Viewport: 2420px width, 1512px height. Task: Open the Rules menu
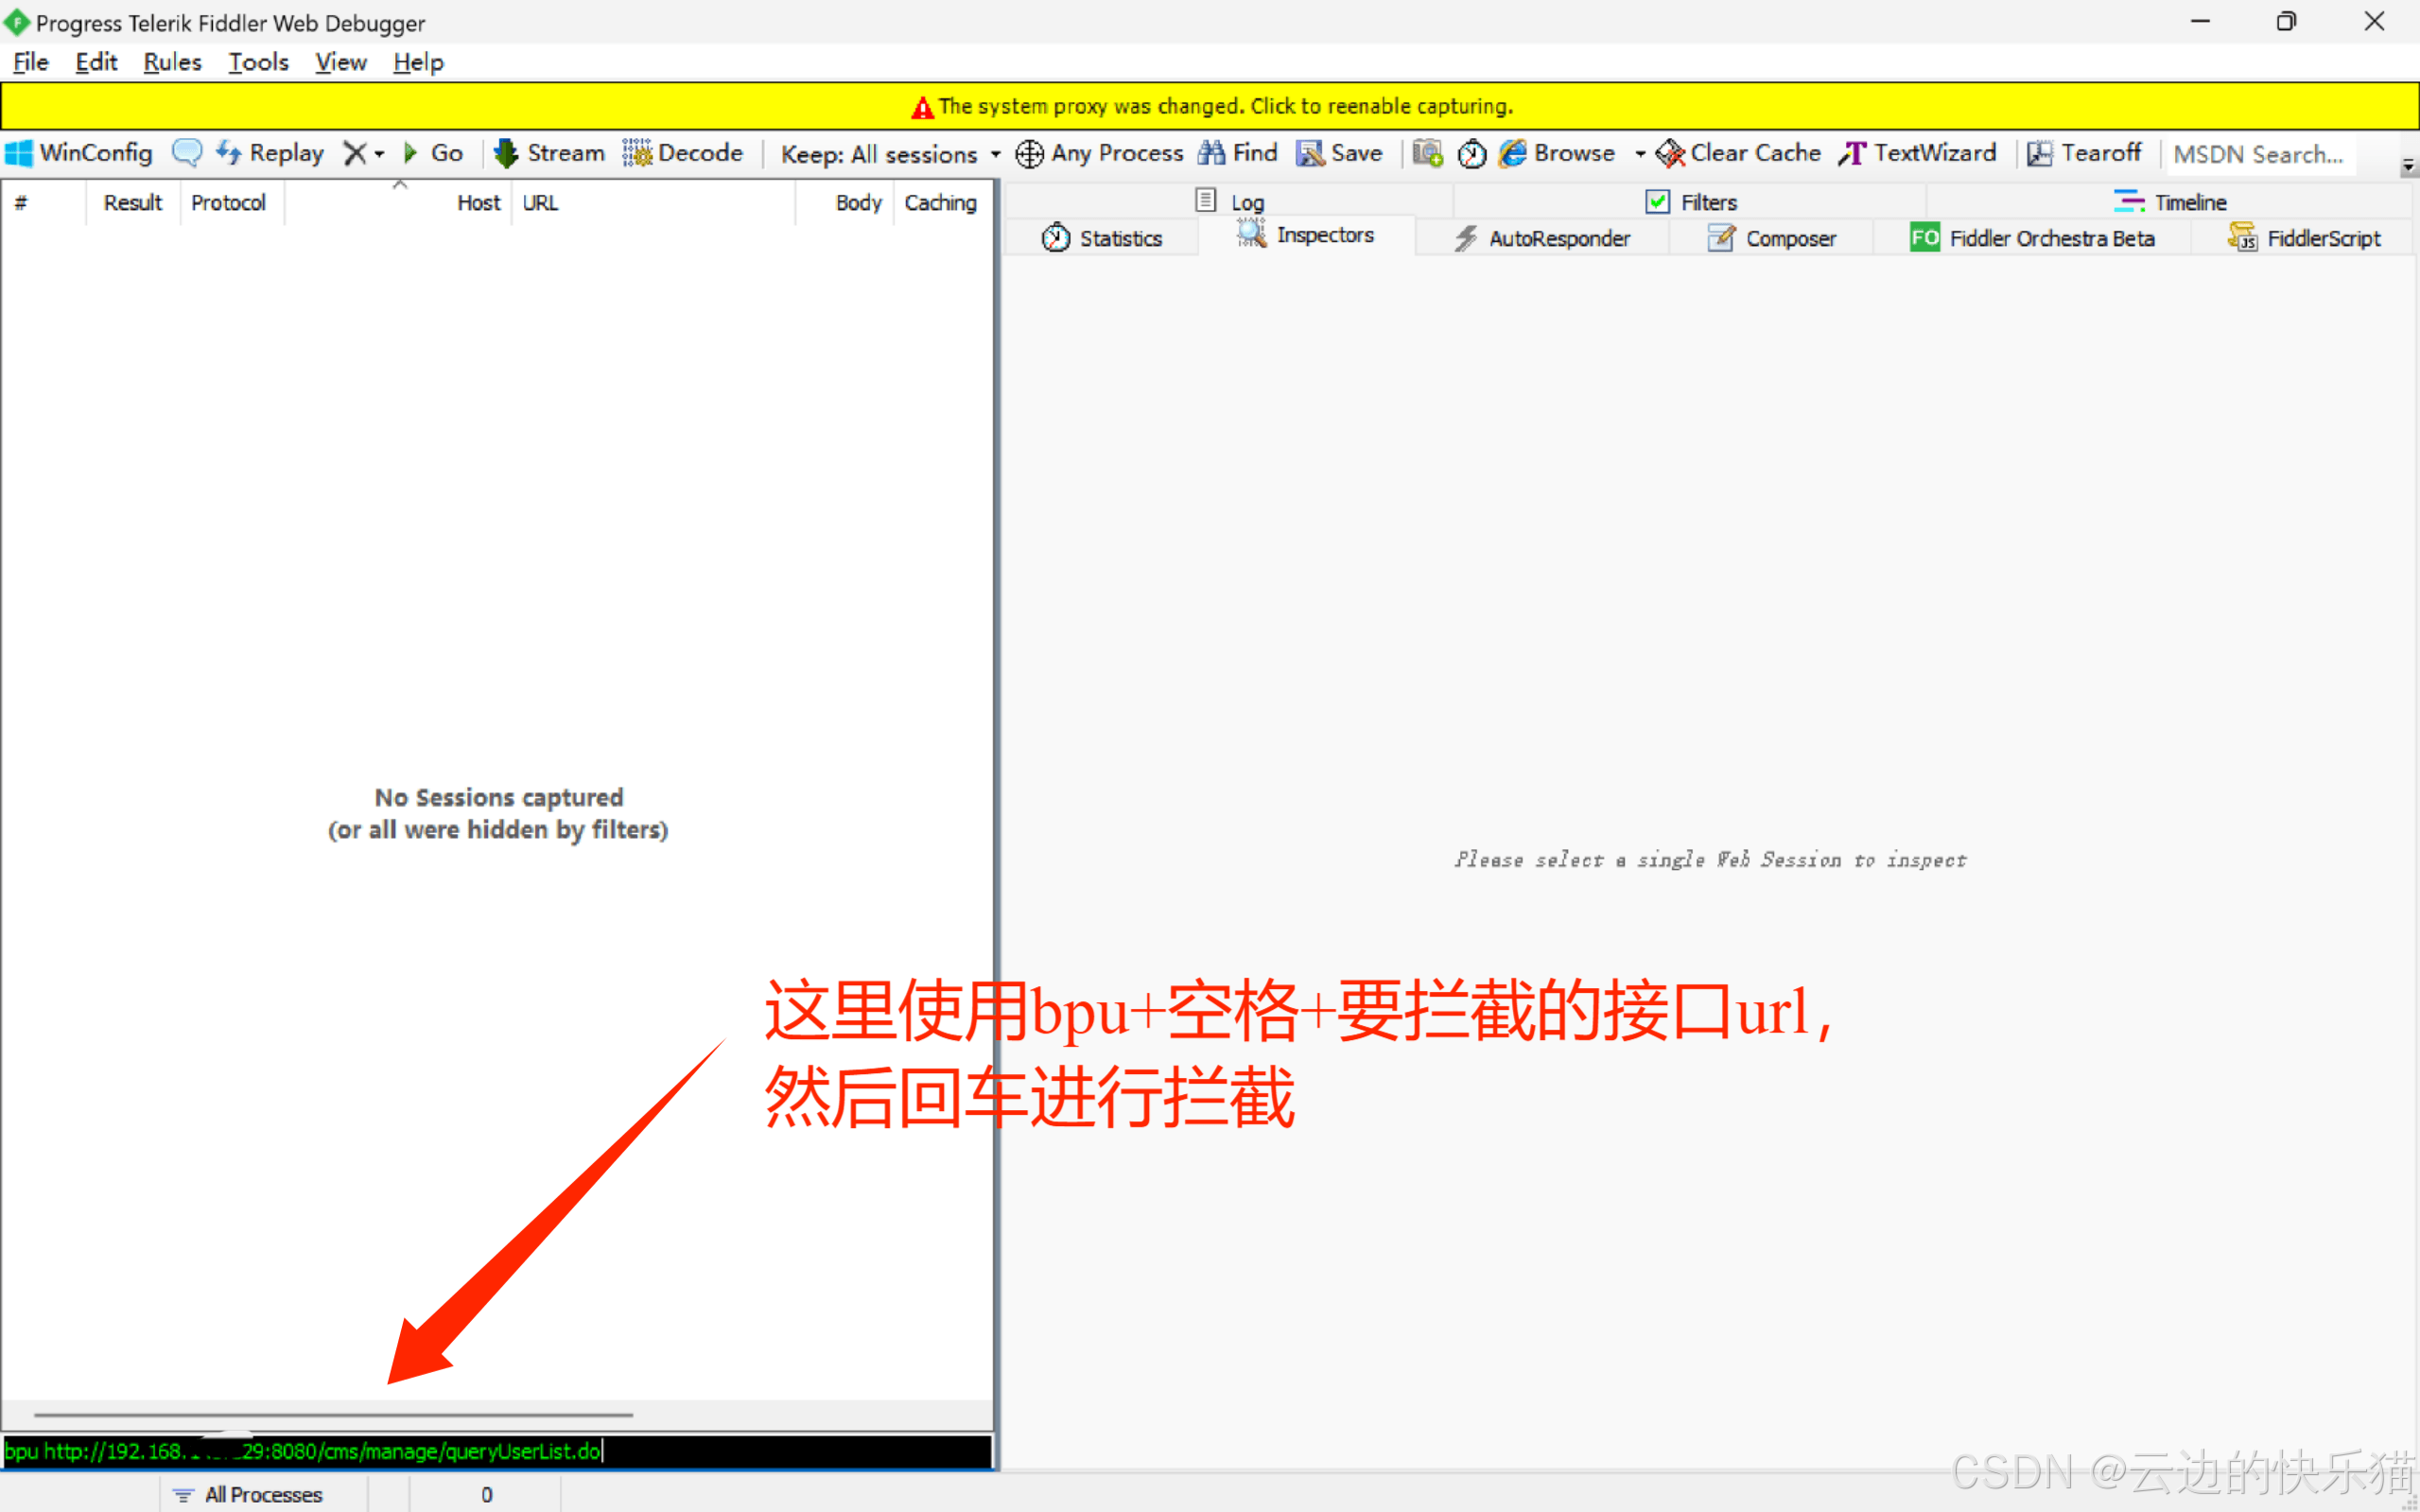click(172, 62)
